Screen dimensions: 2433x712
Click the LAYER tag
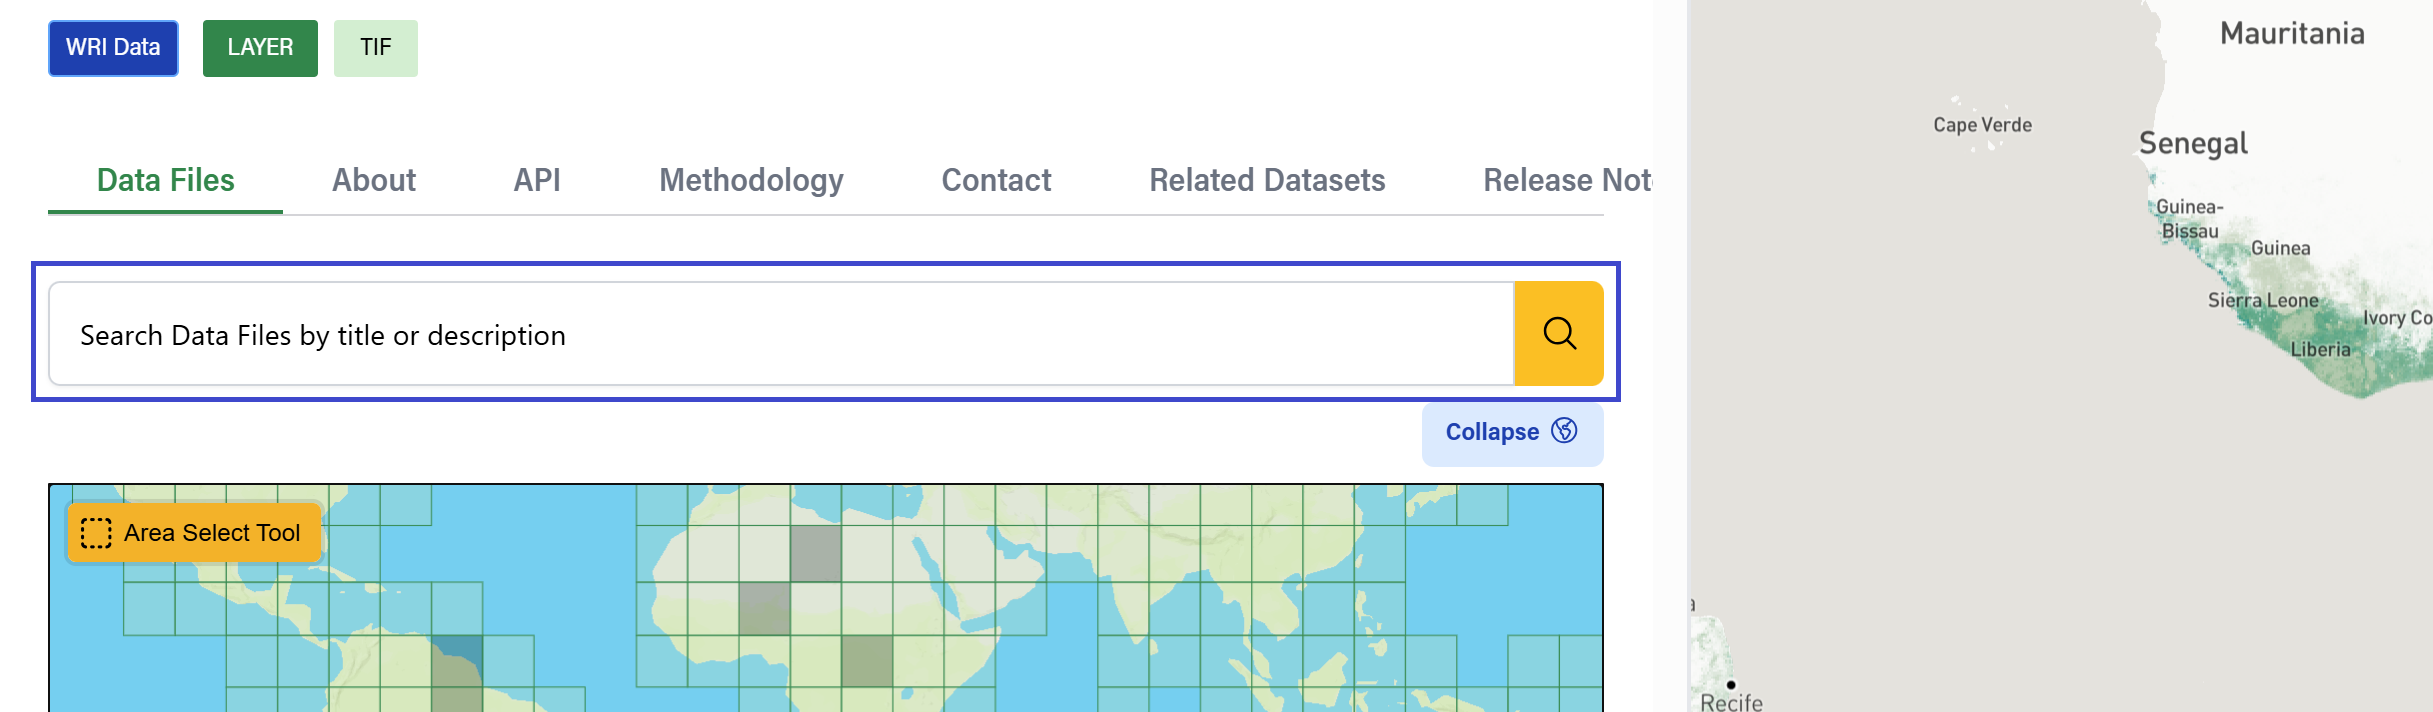pyautogui.click(x=260, y=48)
